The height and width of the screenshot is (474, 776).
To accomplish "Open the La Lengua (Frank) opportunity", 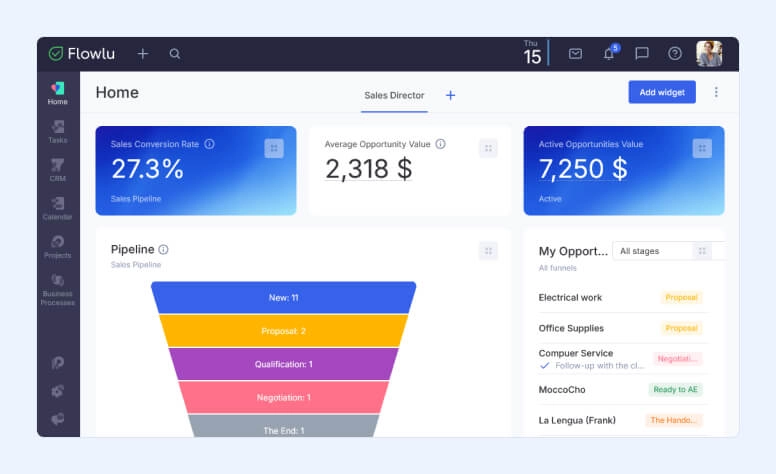I will 577,420.
